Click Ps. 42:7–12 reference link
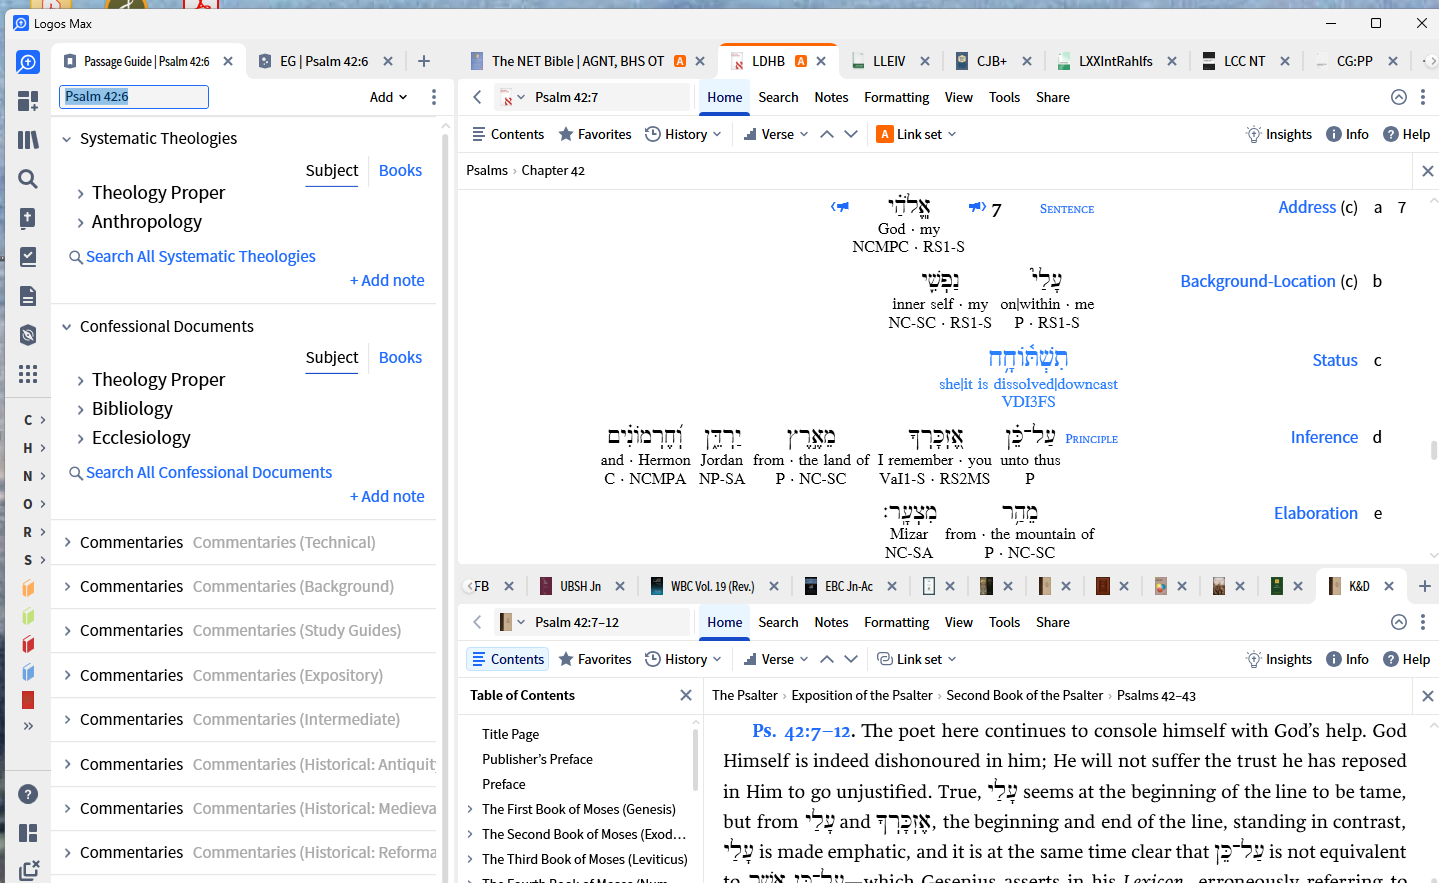 pyautogui.click(x=801, y=732)
